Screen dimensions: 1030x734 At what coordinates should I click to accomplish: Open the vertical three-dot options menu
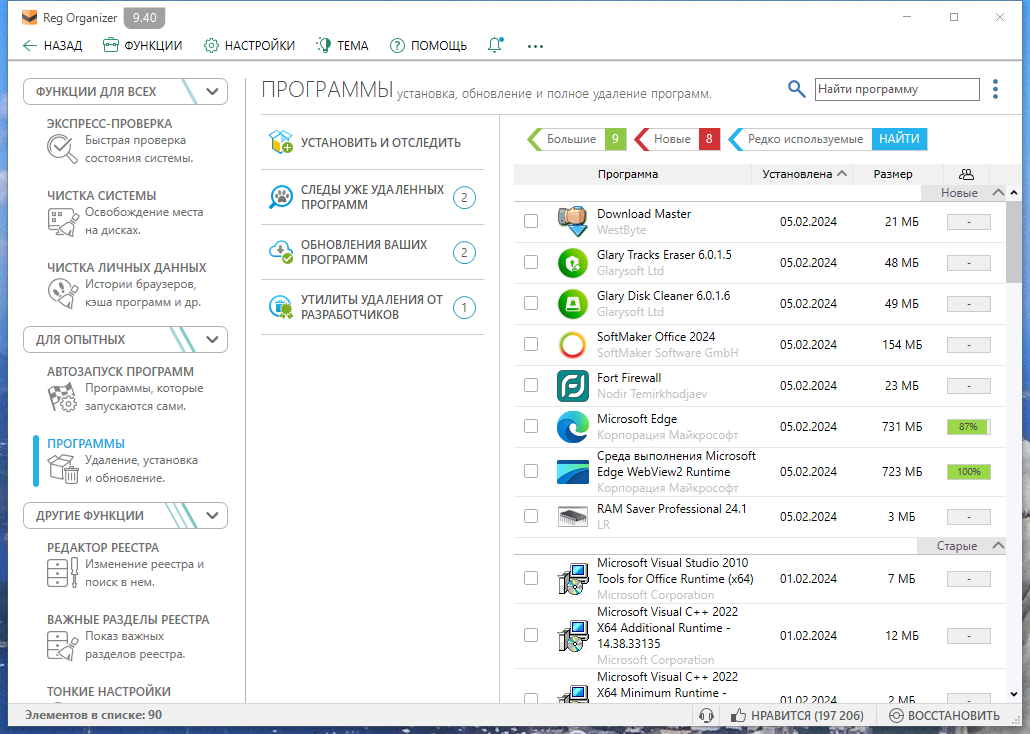[995, 89]
